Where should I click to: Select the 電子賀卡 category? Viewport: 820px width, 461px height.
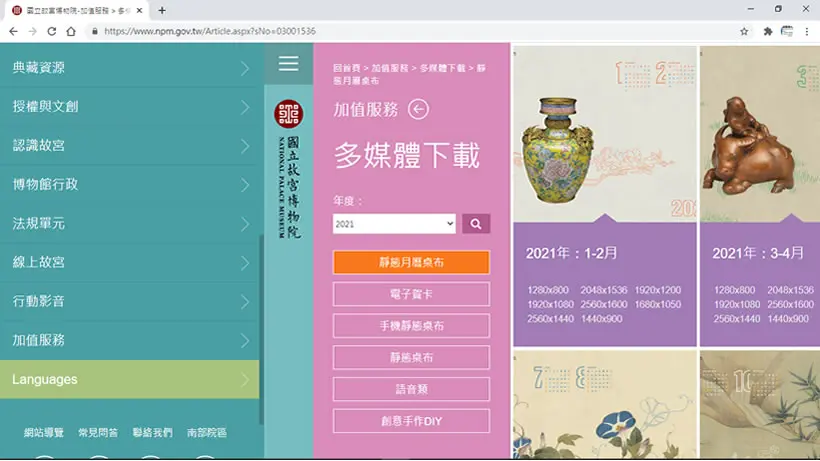pos(411,294)
